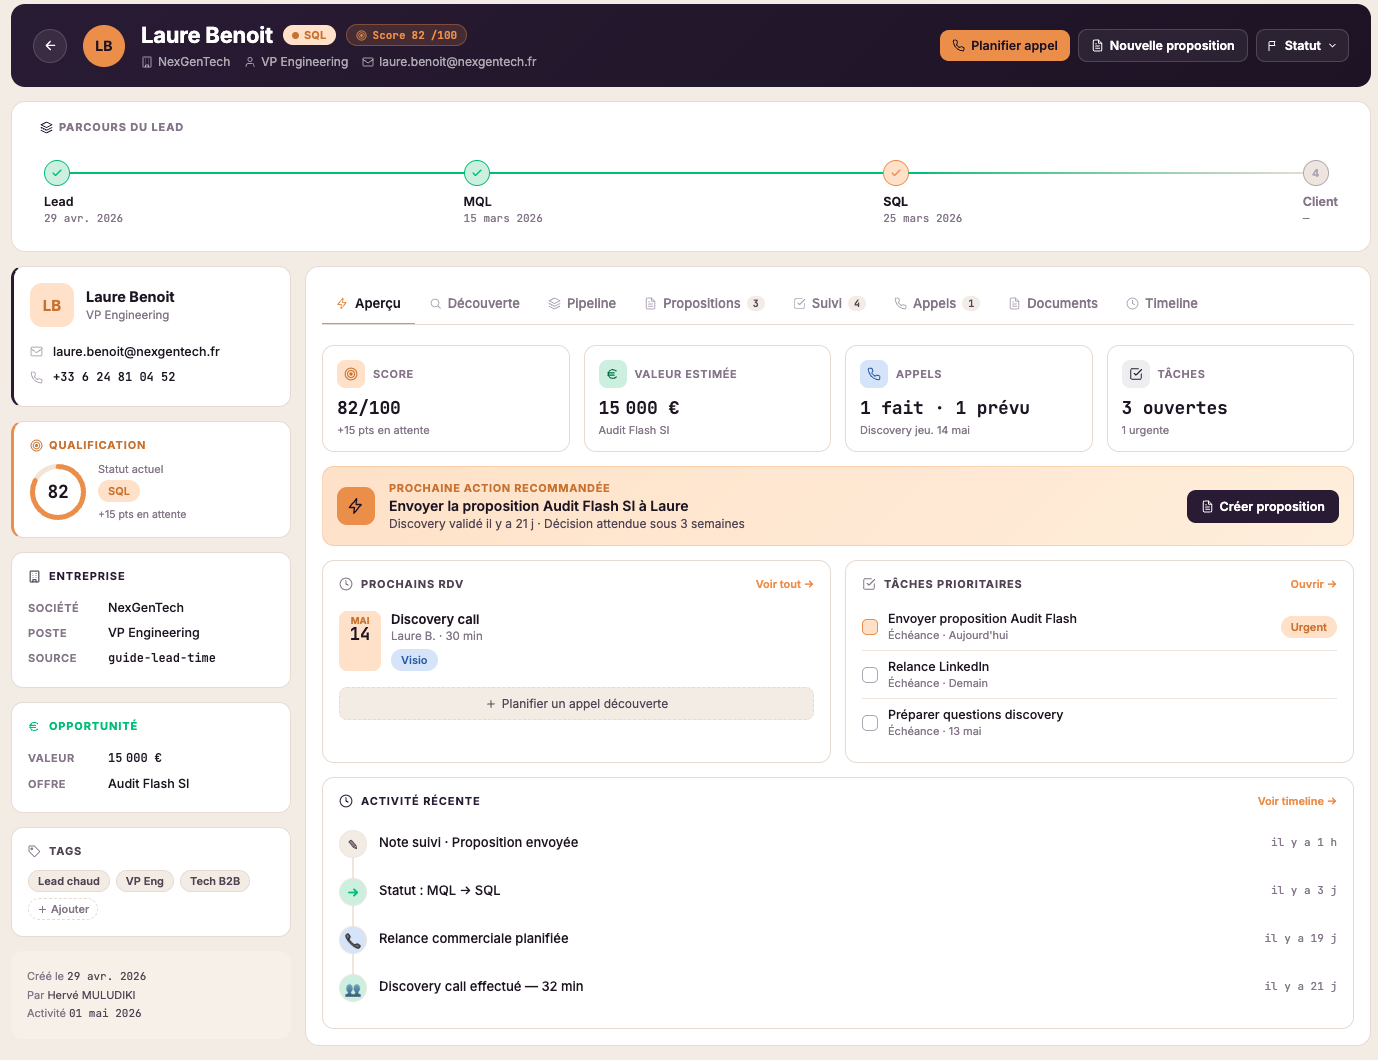Click the Parcours du Lead layers icon

46,127
